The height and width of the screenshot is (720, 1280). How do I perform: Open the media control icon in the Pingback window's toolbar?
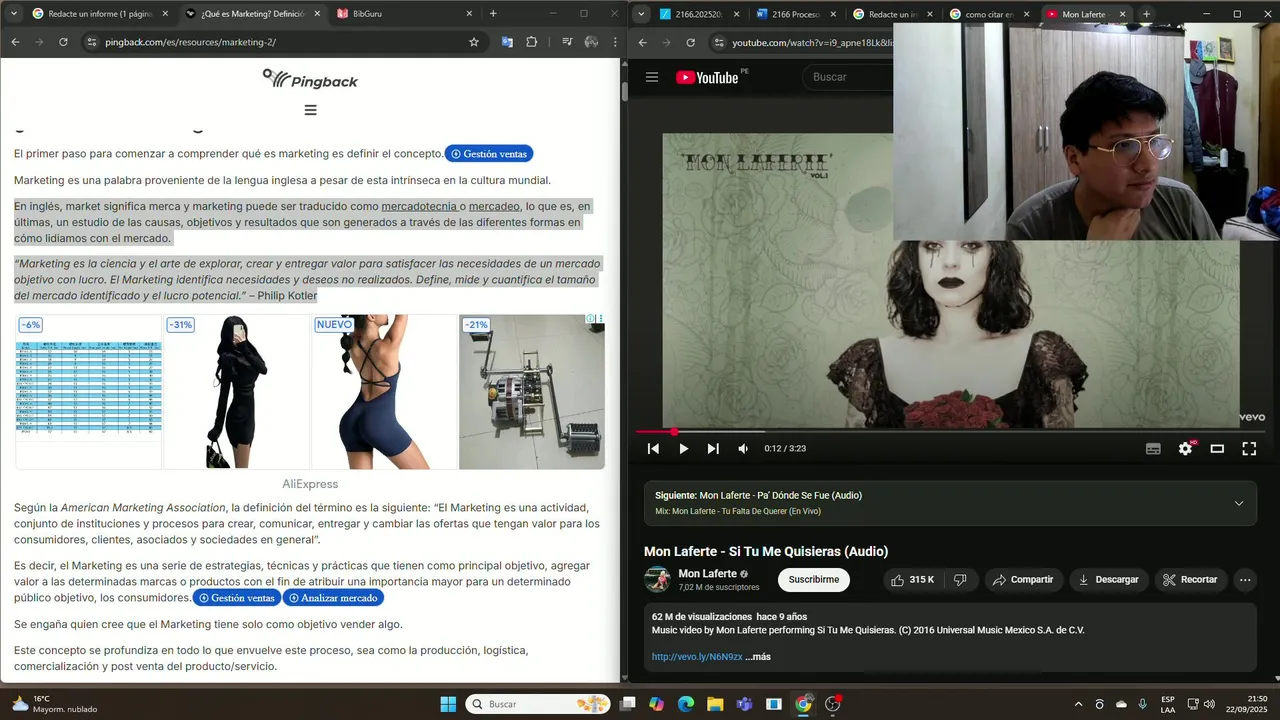pyautogui.click(x=567, y=42)
